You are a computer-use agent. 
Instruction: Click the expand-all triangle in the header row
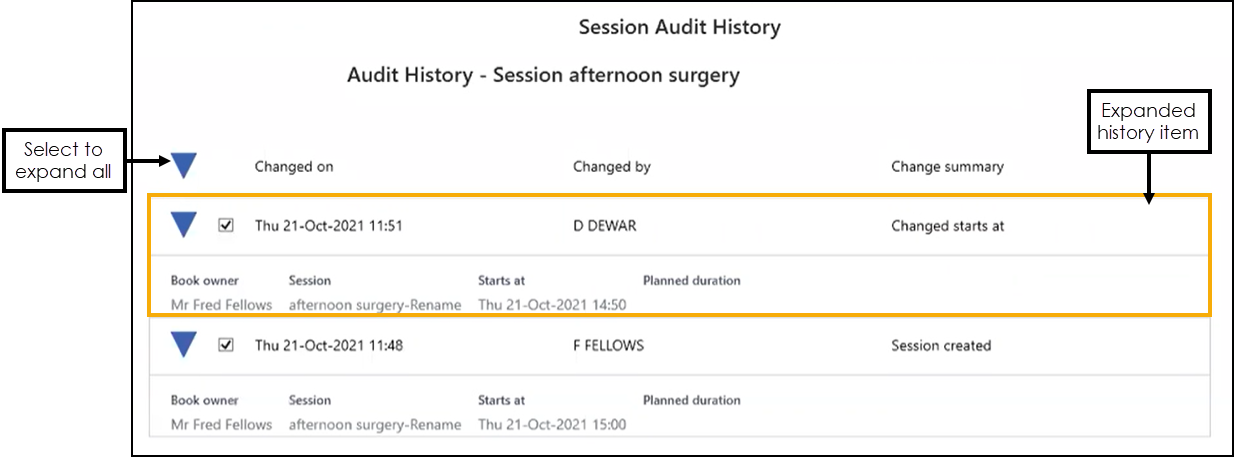pos(184,165)
